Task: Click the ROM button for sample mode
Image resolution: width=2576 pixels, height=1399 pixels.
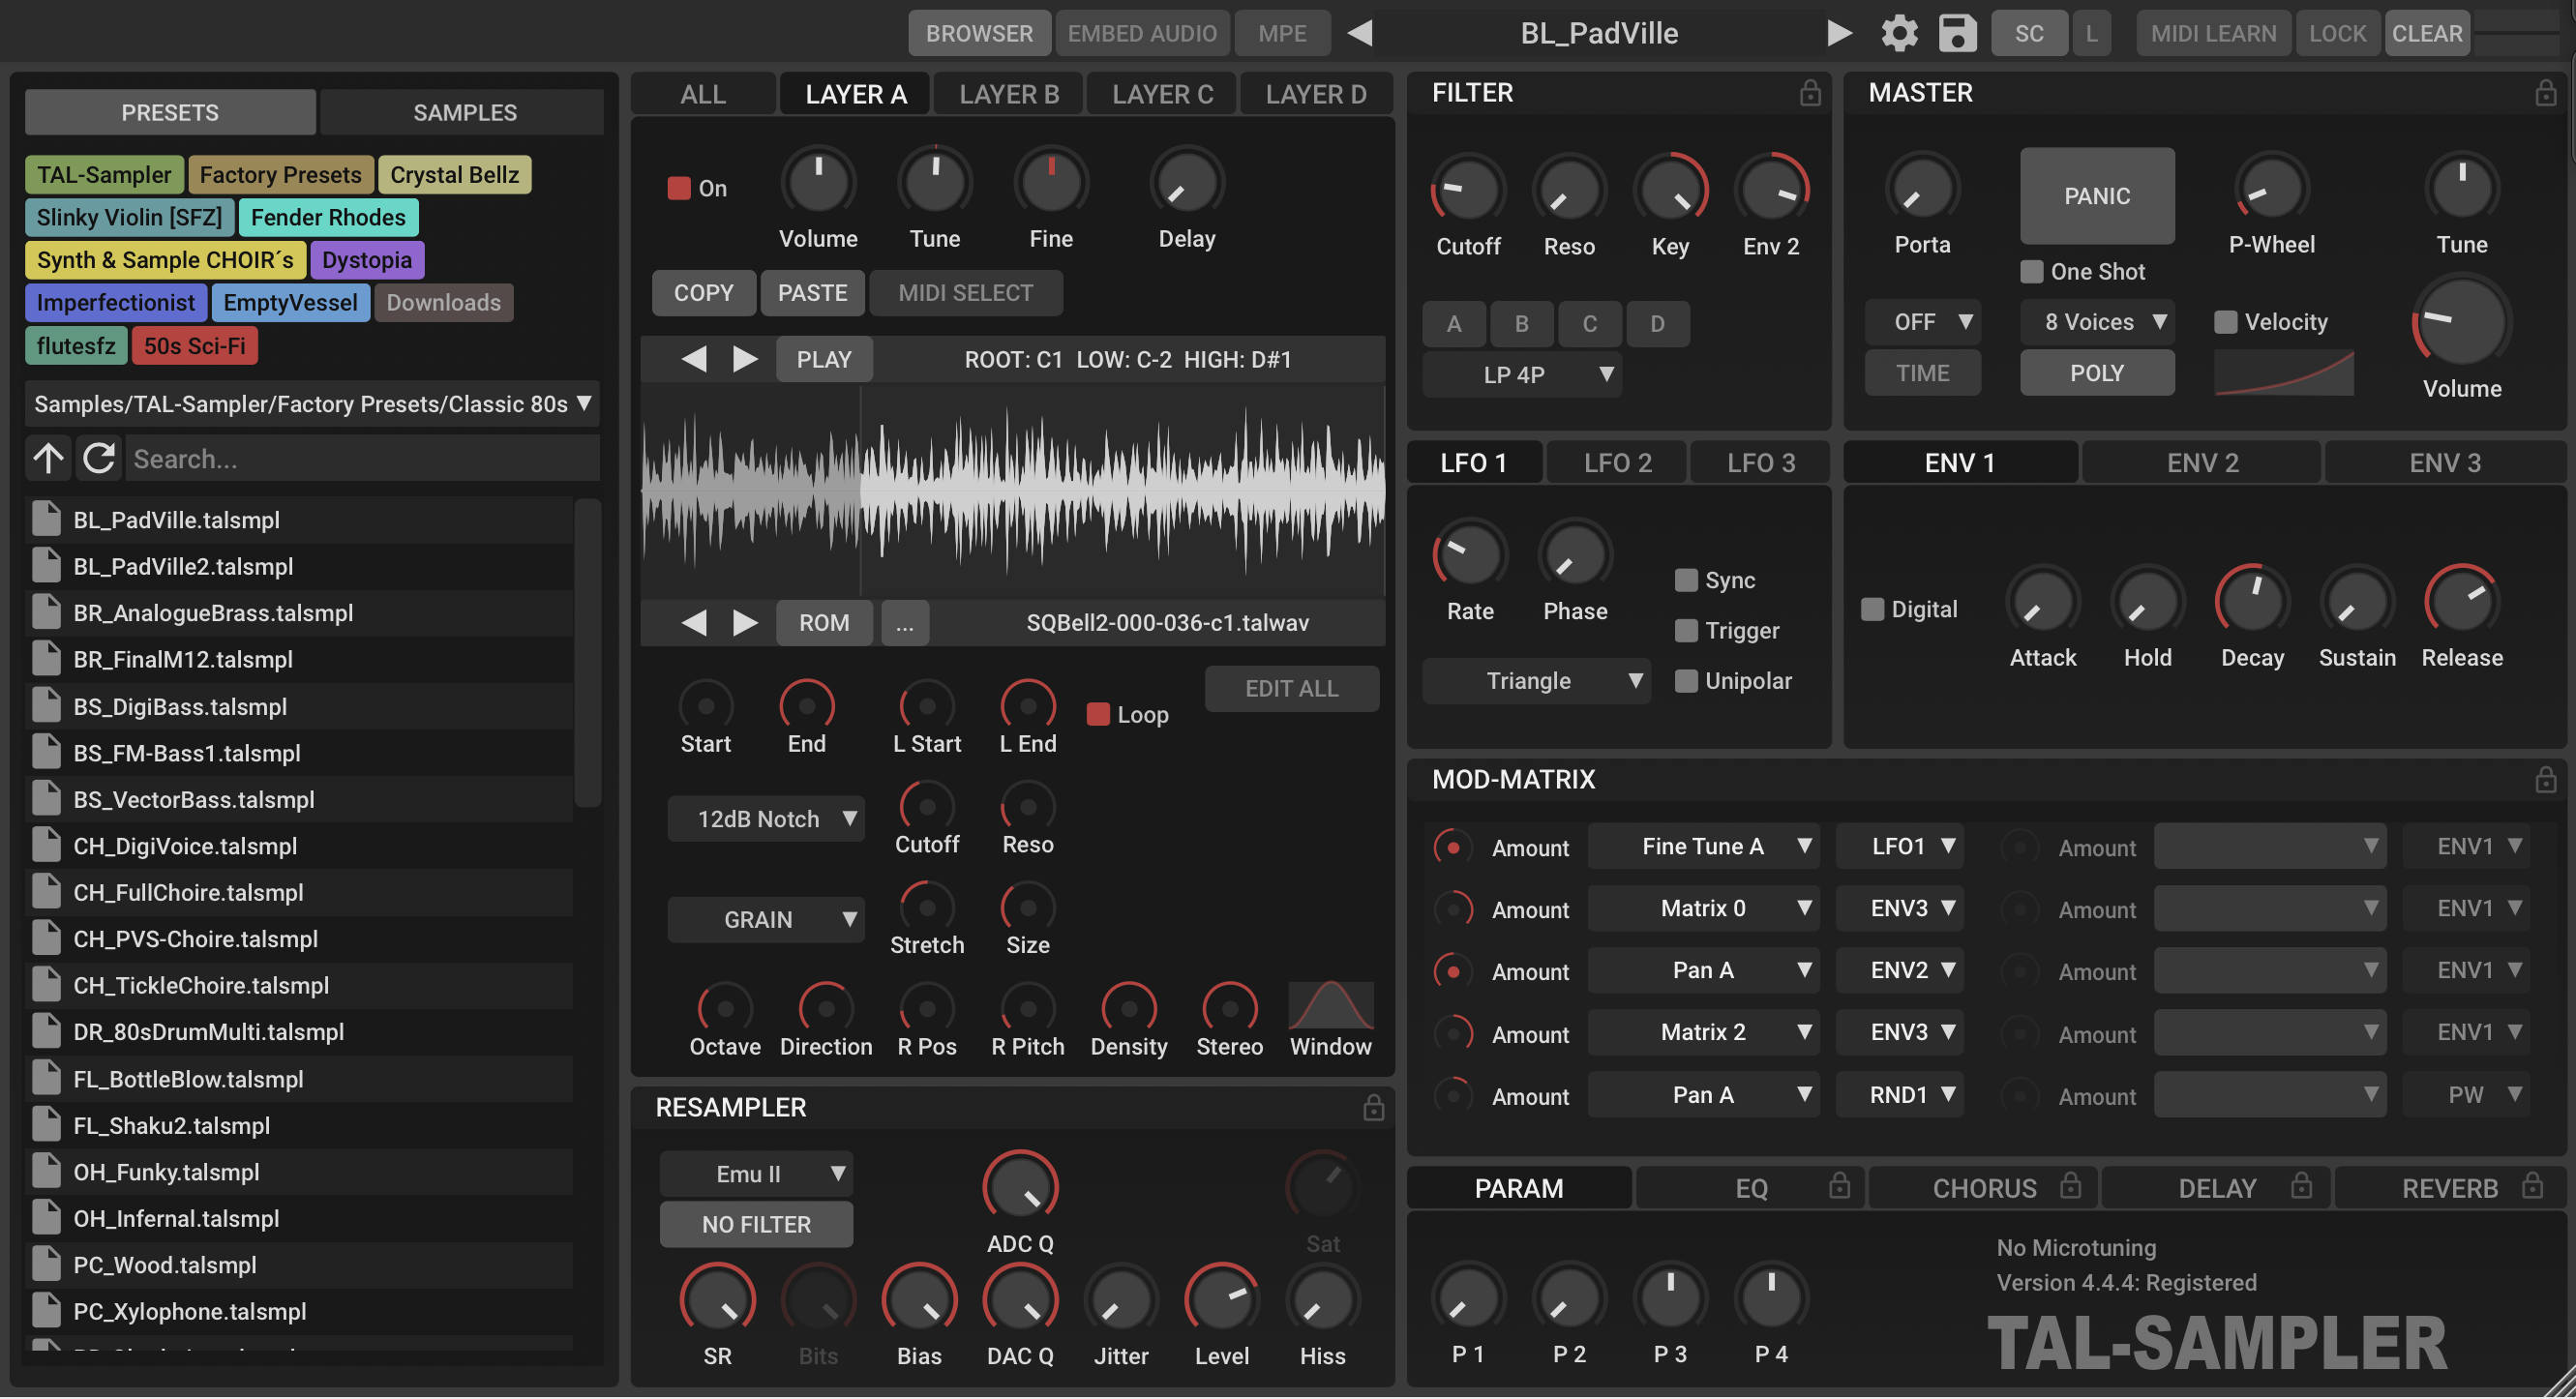Action: (822, 622)
